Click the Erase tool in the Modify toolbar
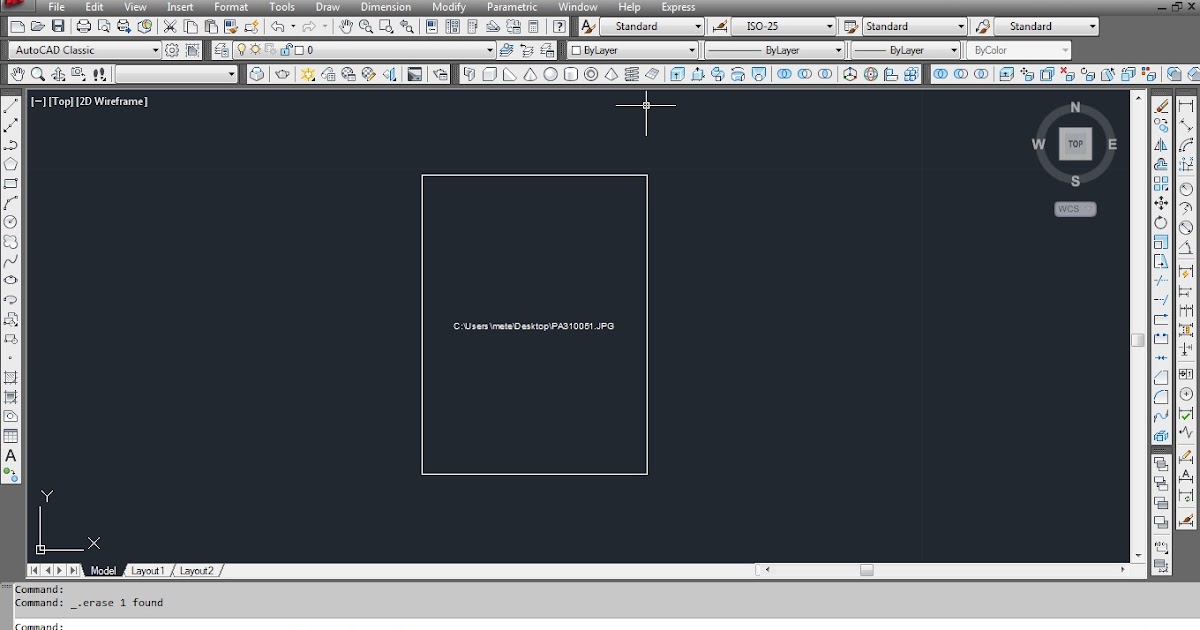 click(x=1161, y=106)
